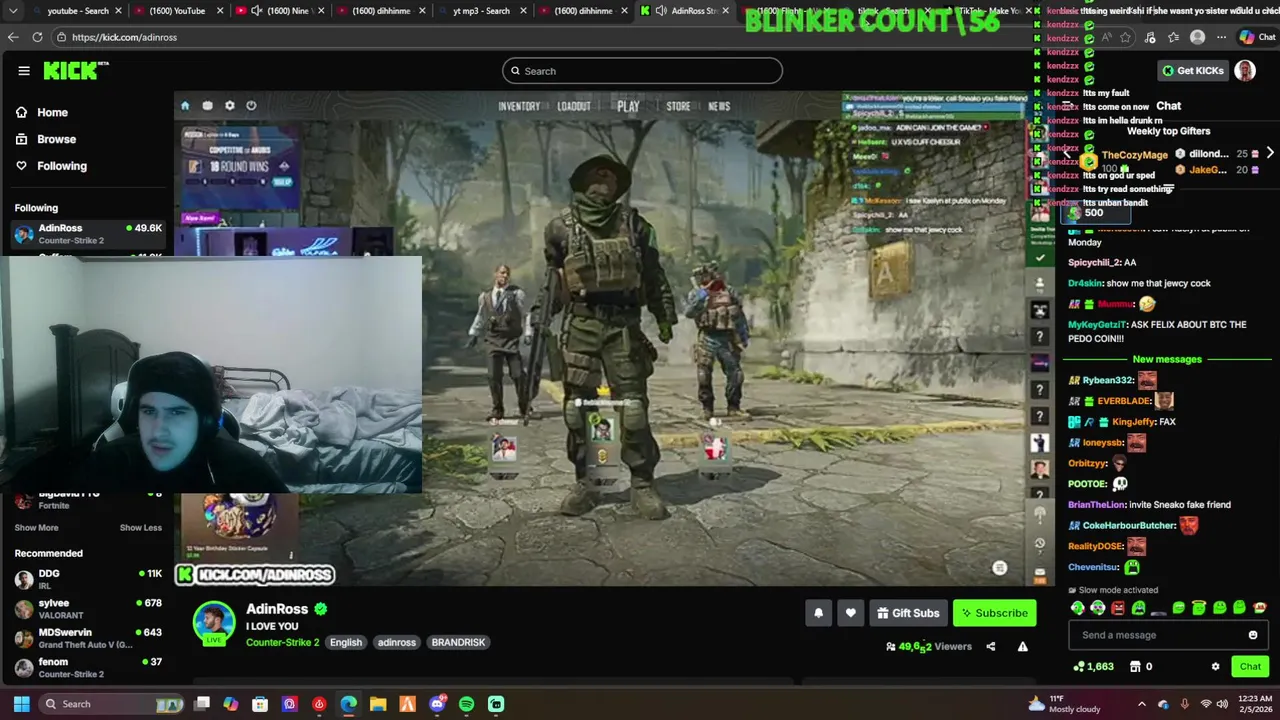Viewport: 1280px width, 720px height.
Task: Switch to the youtube - Search tab
Action: coord(77,11)
